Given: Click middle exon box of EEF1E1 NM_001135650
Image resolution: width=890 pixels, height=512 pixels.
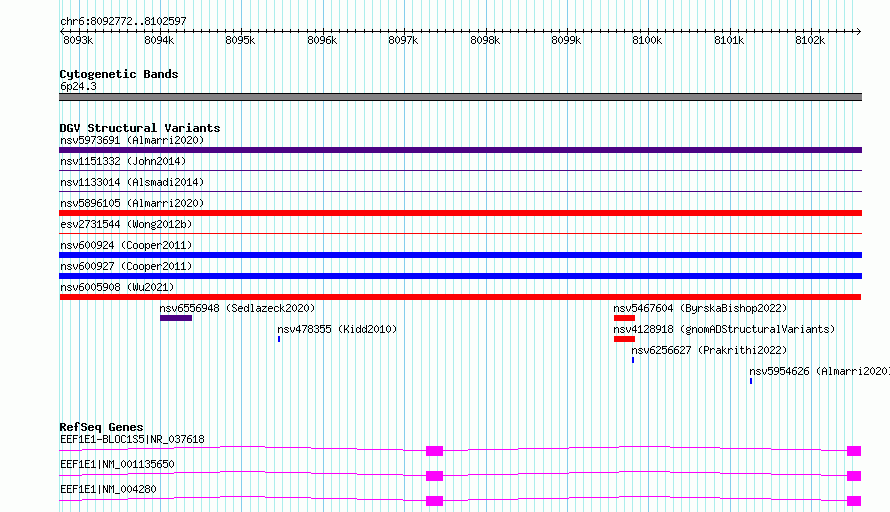Looking at the screenshot, I should click(434, 476).
